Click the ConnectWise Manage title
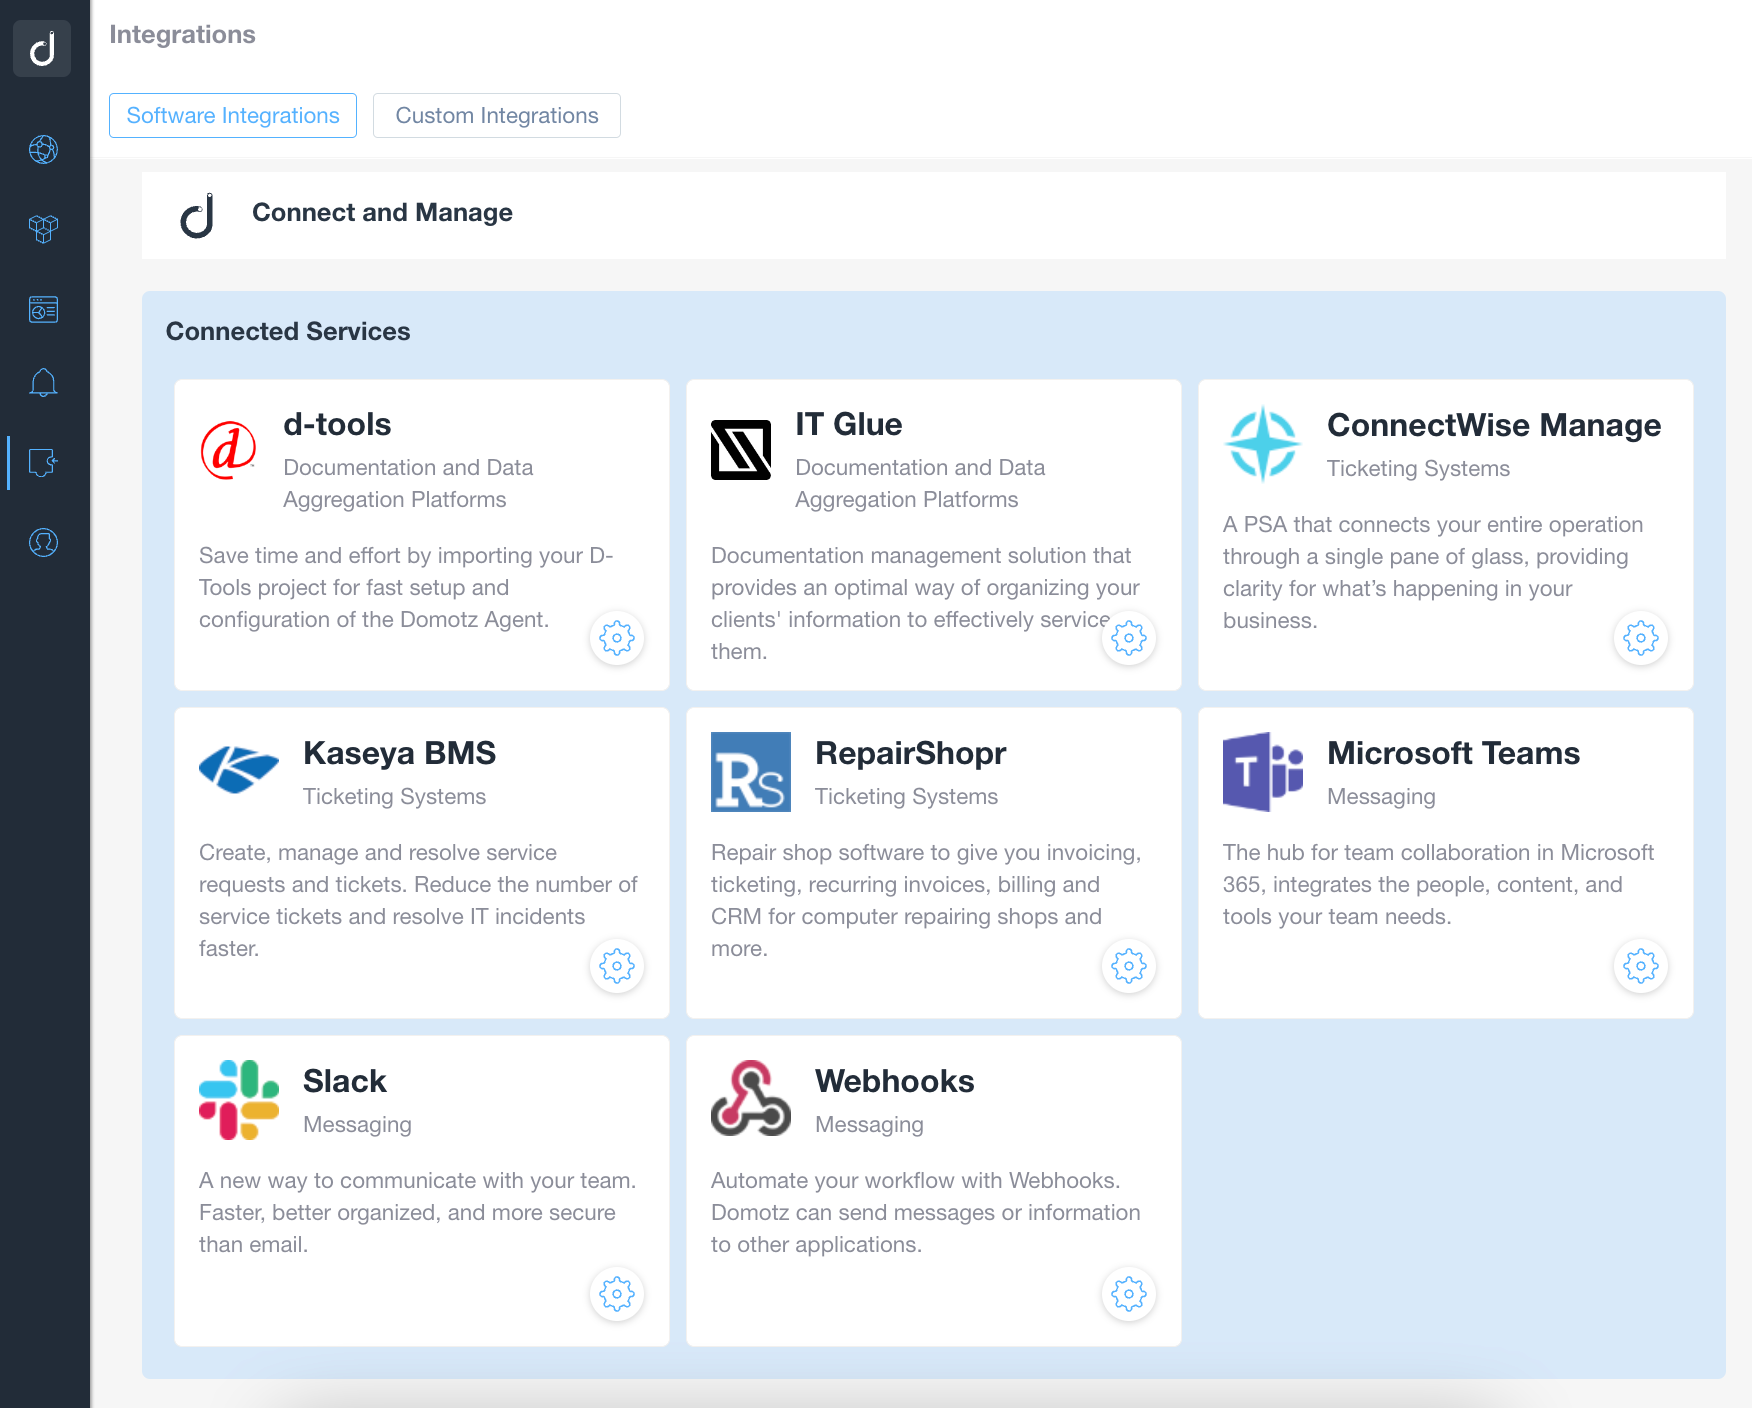The height and width of the screenshot is (1408, 1752). 1494,425
